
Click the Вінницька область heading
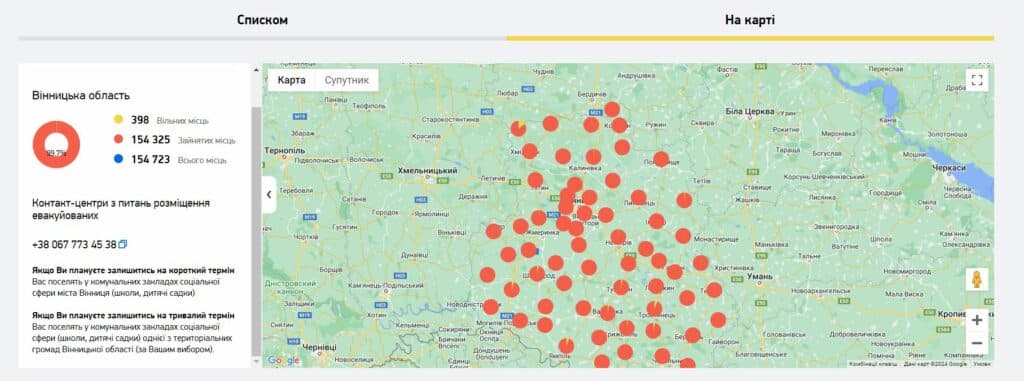81,95
